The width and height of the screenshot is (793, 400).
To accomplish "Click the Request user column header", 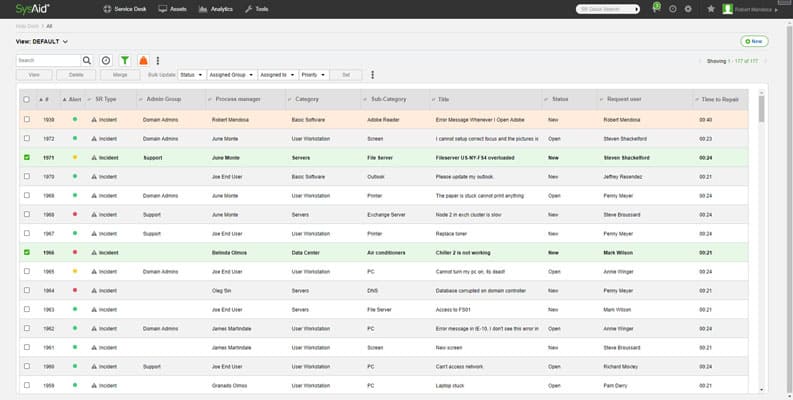I will click(624, 100).
